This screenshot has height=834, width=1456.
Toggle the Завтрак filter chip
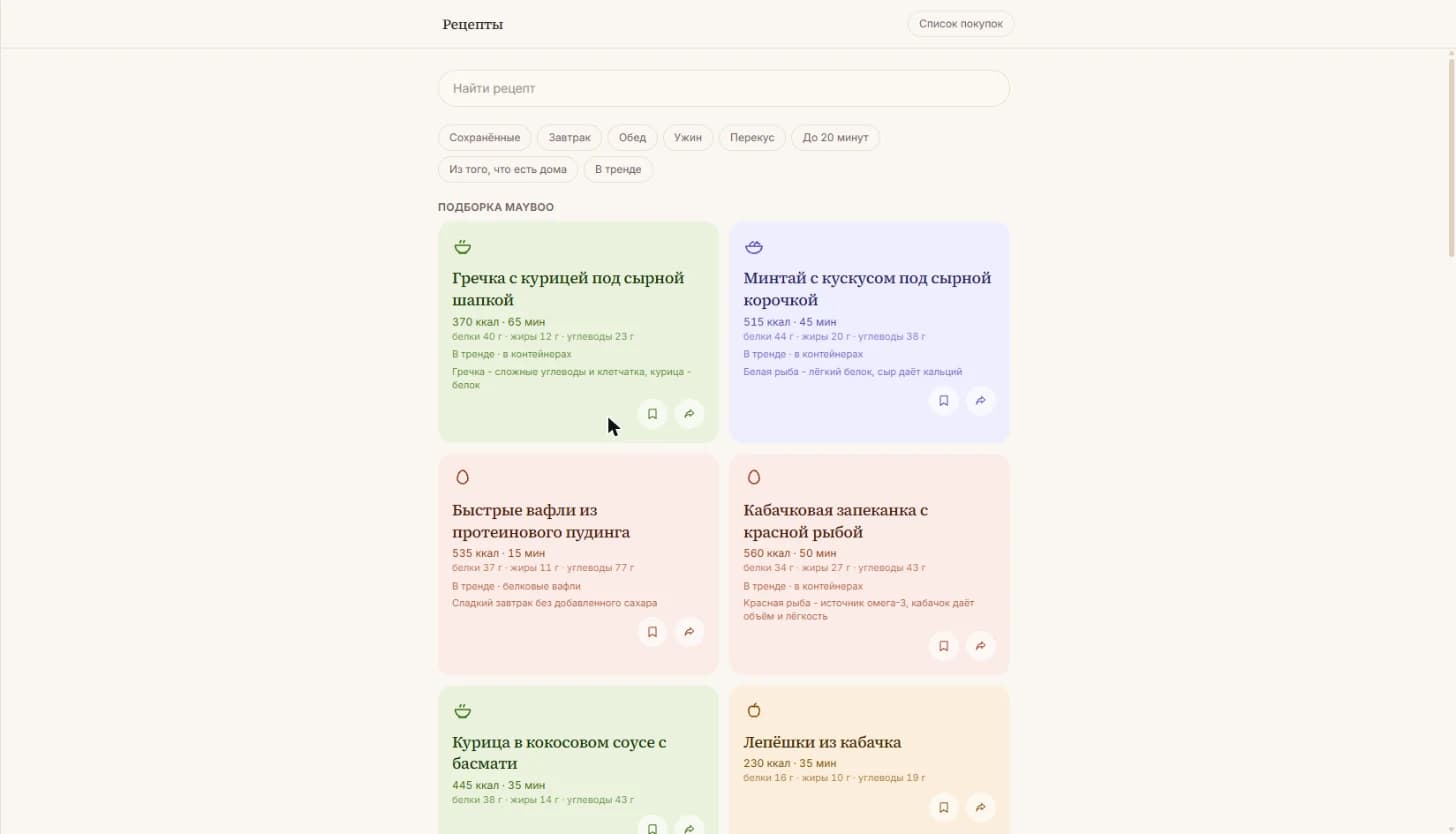tap(570, 137)
